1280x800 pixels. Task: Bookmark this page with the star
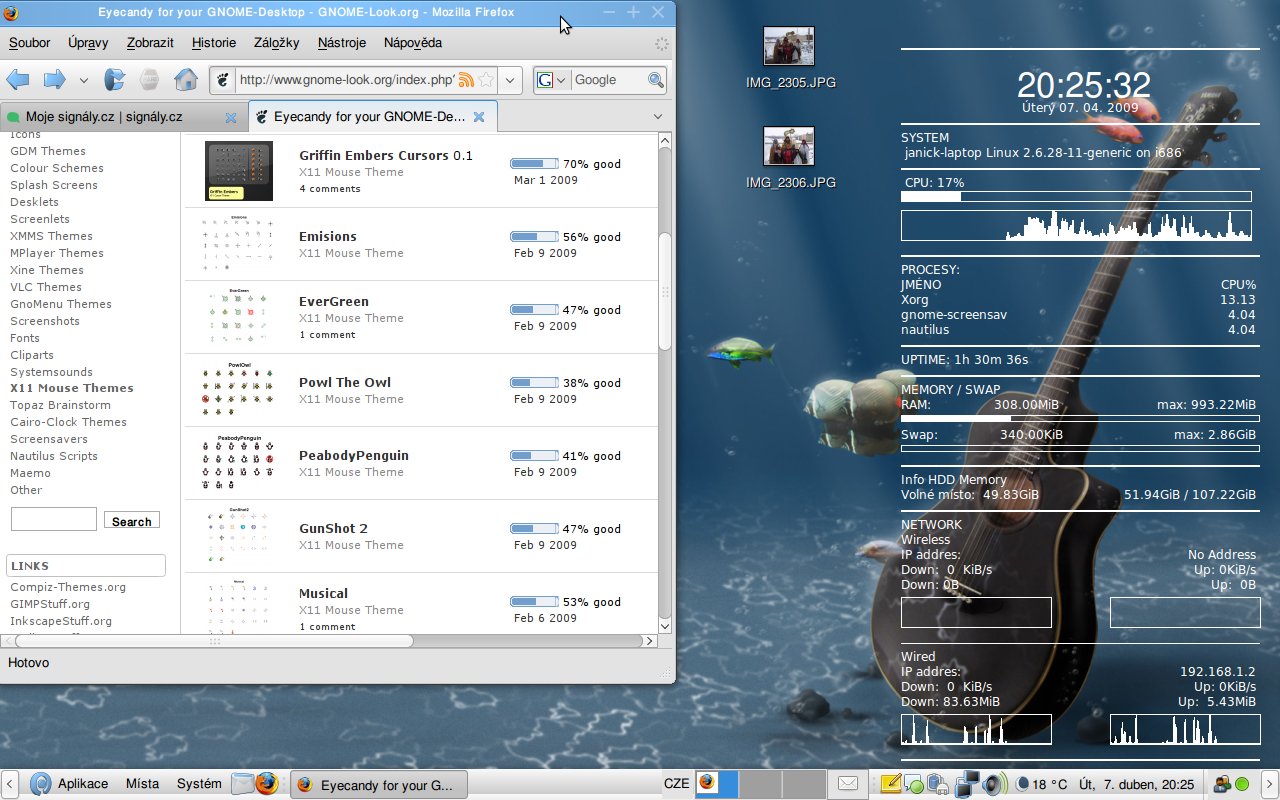(x=486, y=80)
